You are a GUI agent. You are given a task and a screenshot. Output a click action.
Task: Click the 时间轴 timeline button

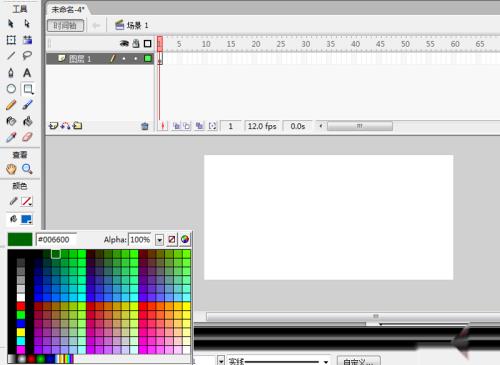tap(65, 26)
